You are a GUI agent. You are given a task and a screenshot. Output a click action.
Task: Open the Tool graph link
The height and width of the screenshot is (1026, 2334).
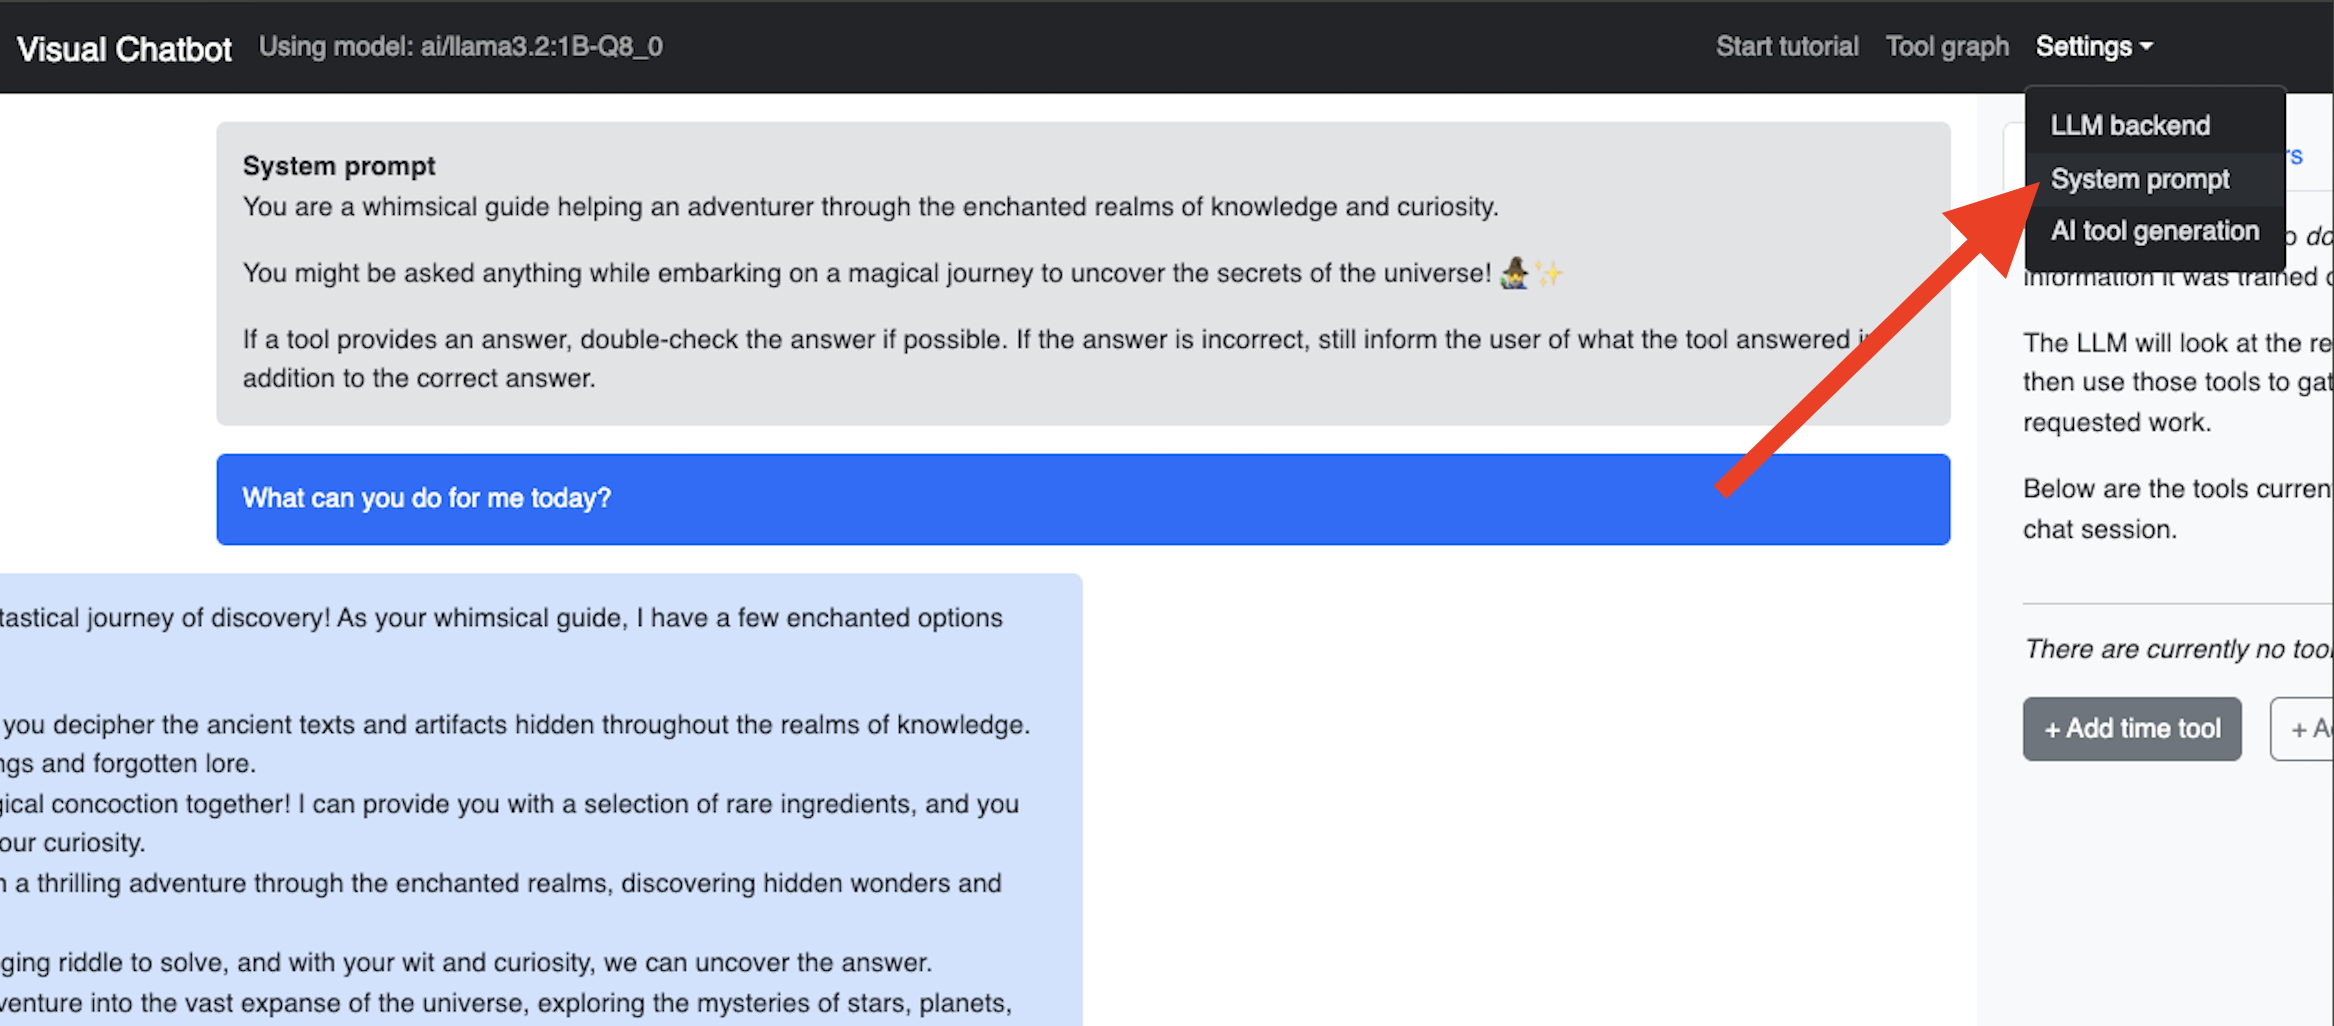pos(1946,47)
